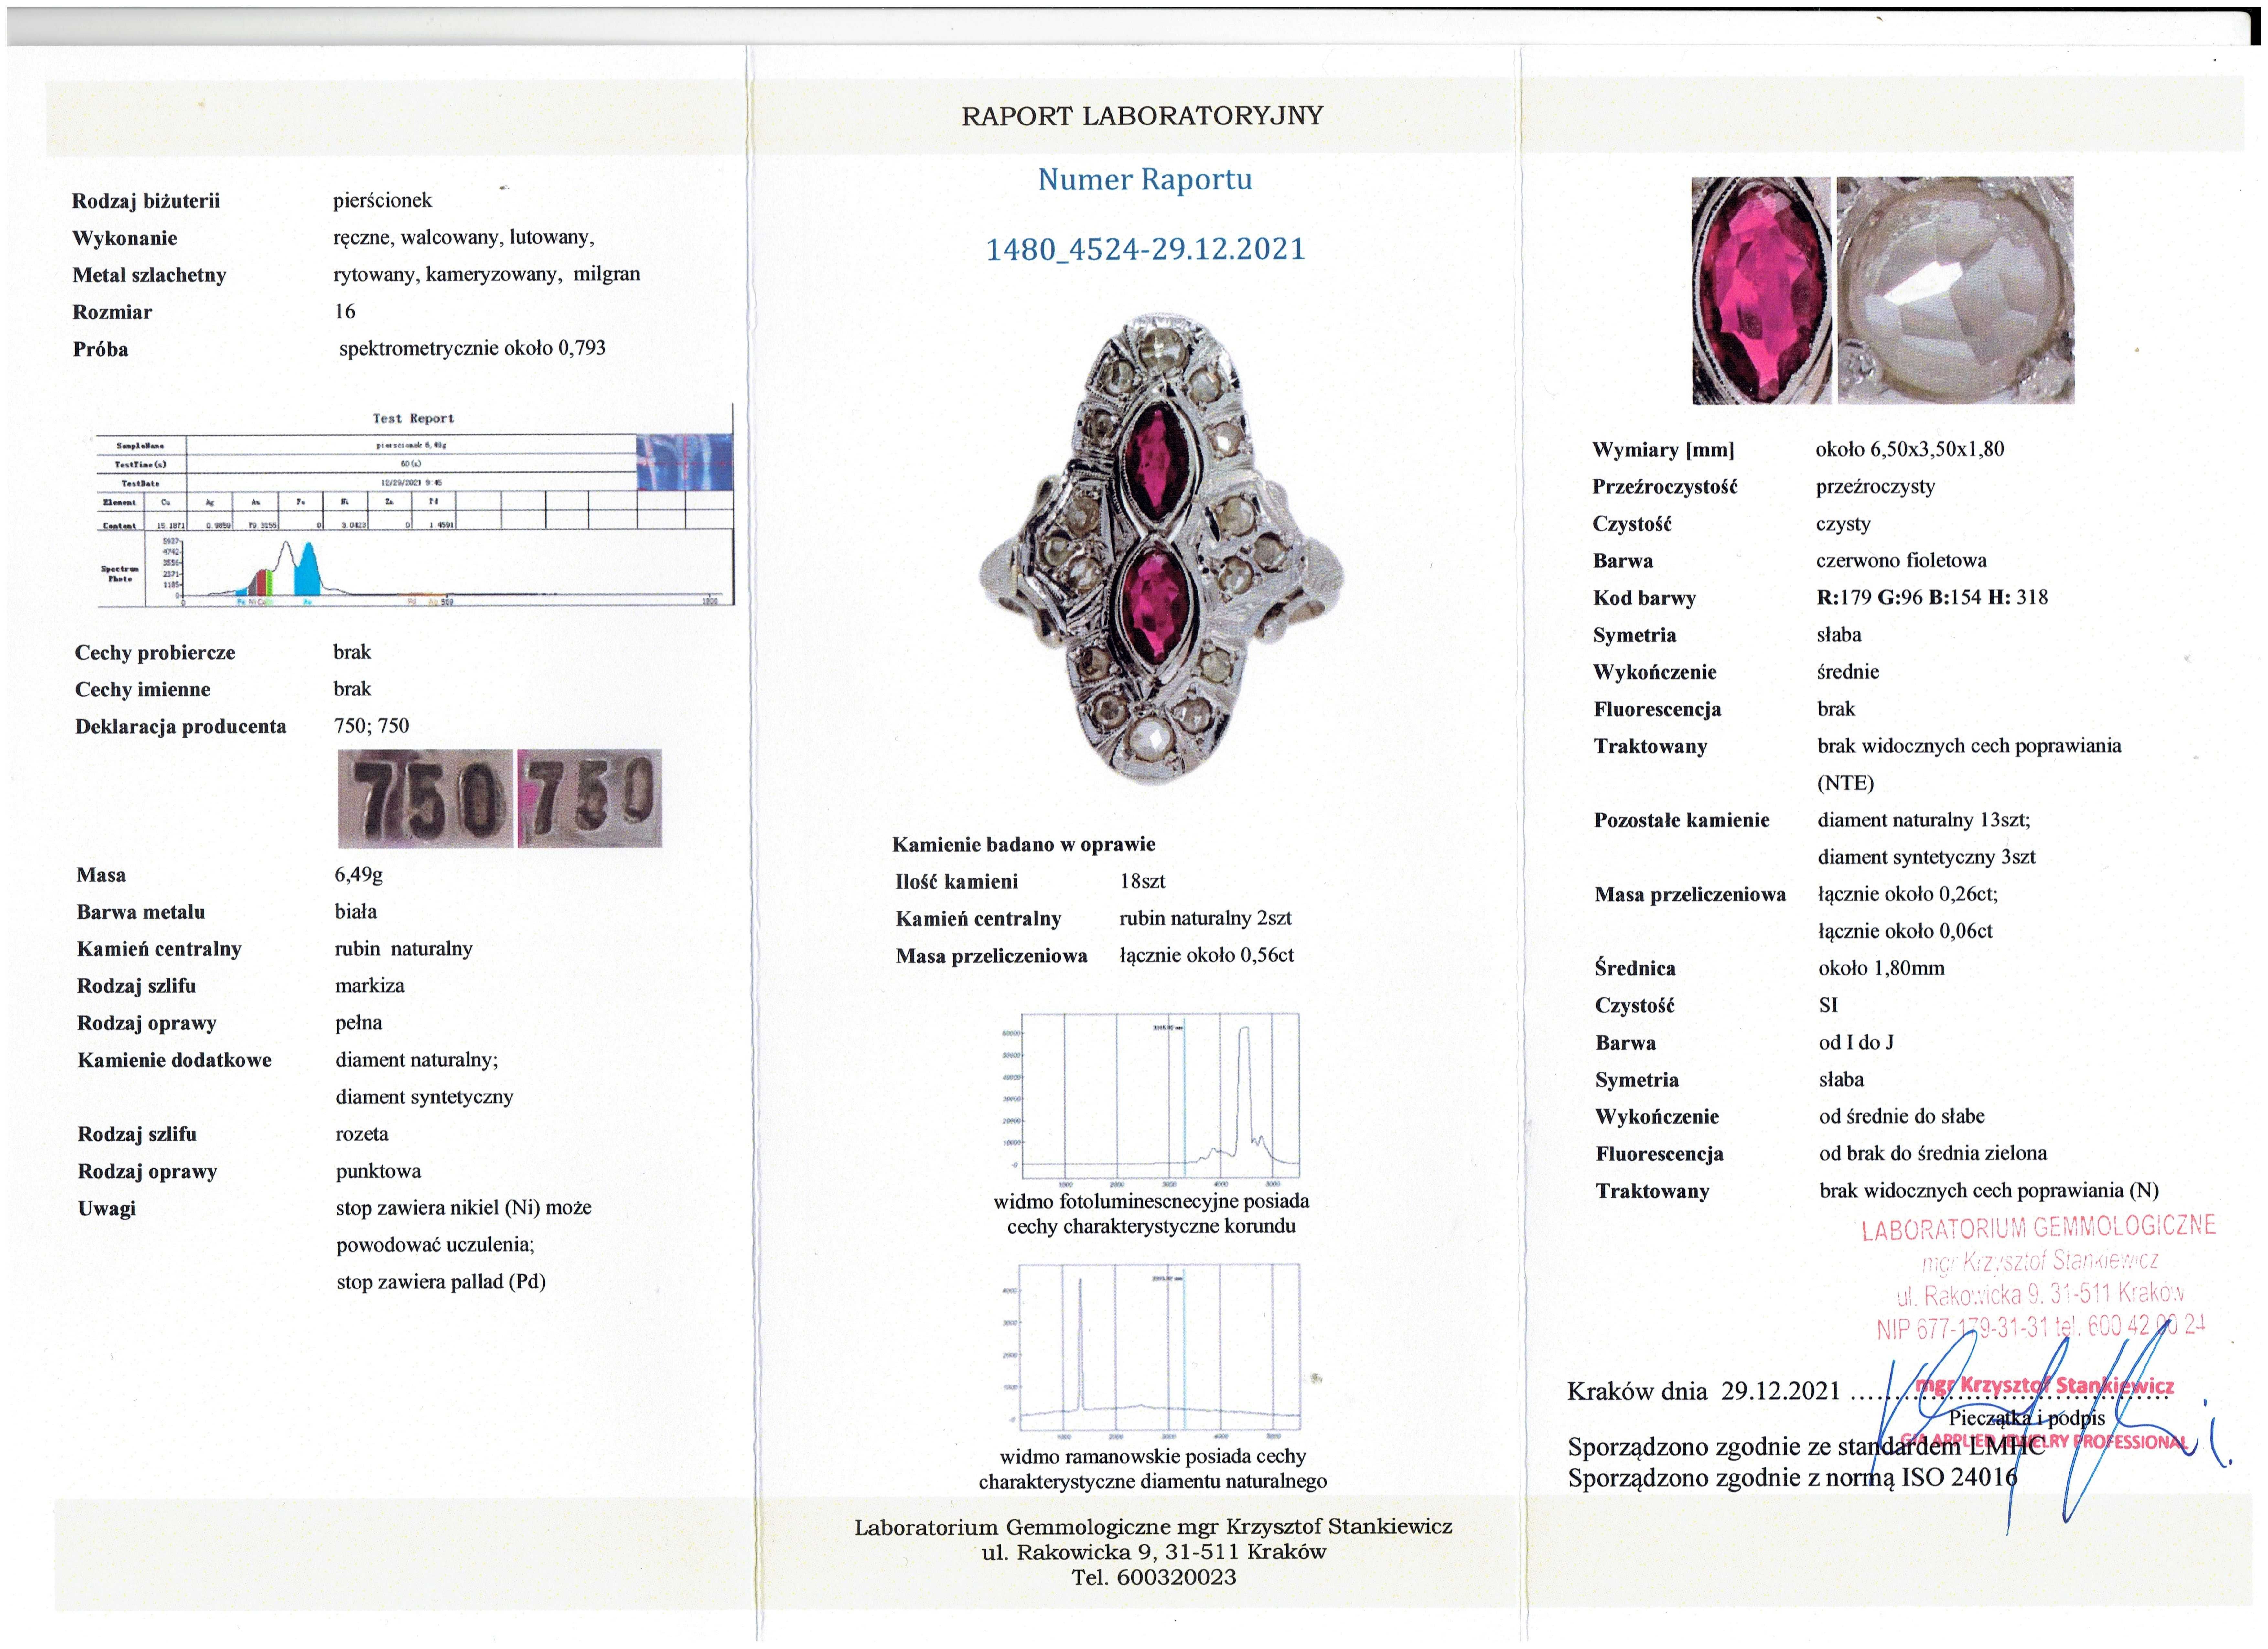Click 'Deklaracja producenta' label
The width and height of the screenshot is (2268, 1649).
point(181,727)
